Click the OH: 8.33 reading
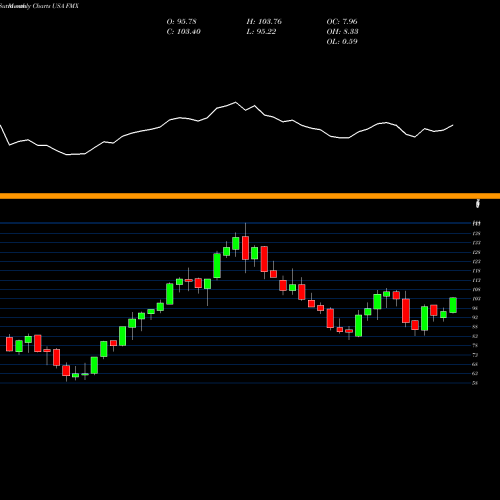The width and height of the screenshot is (500, 500). click(342, 32)
